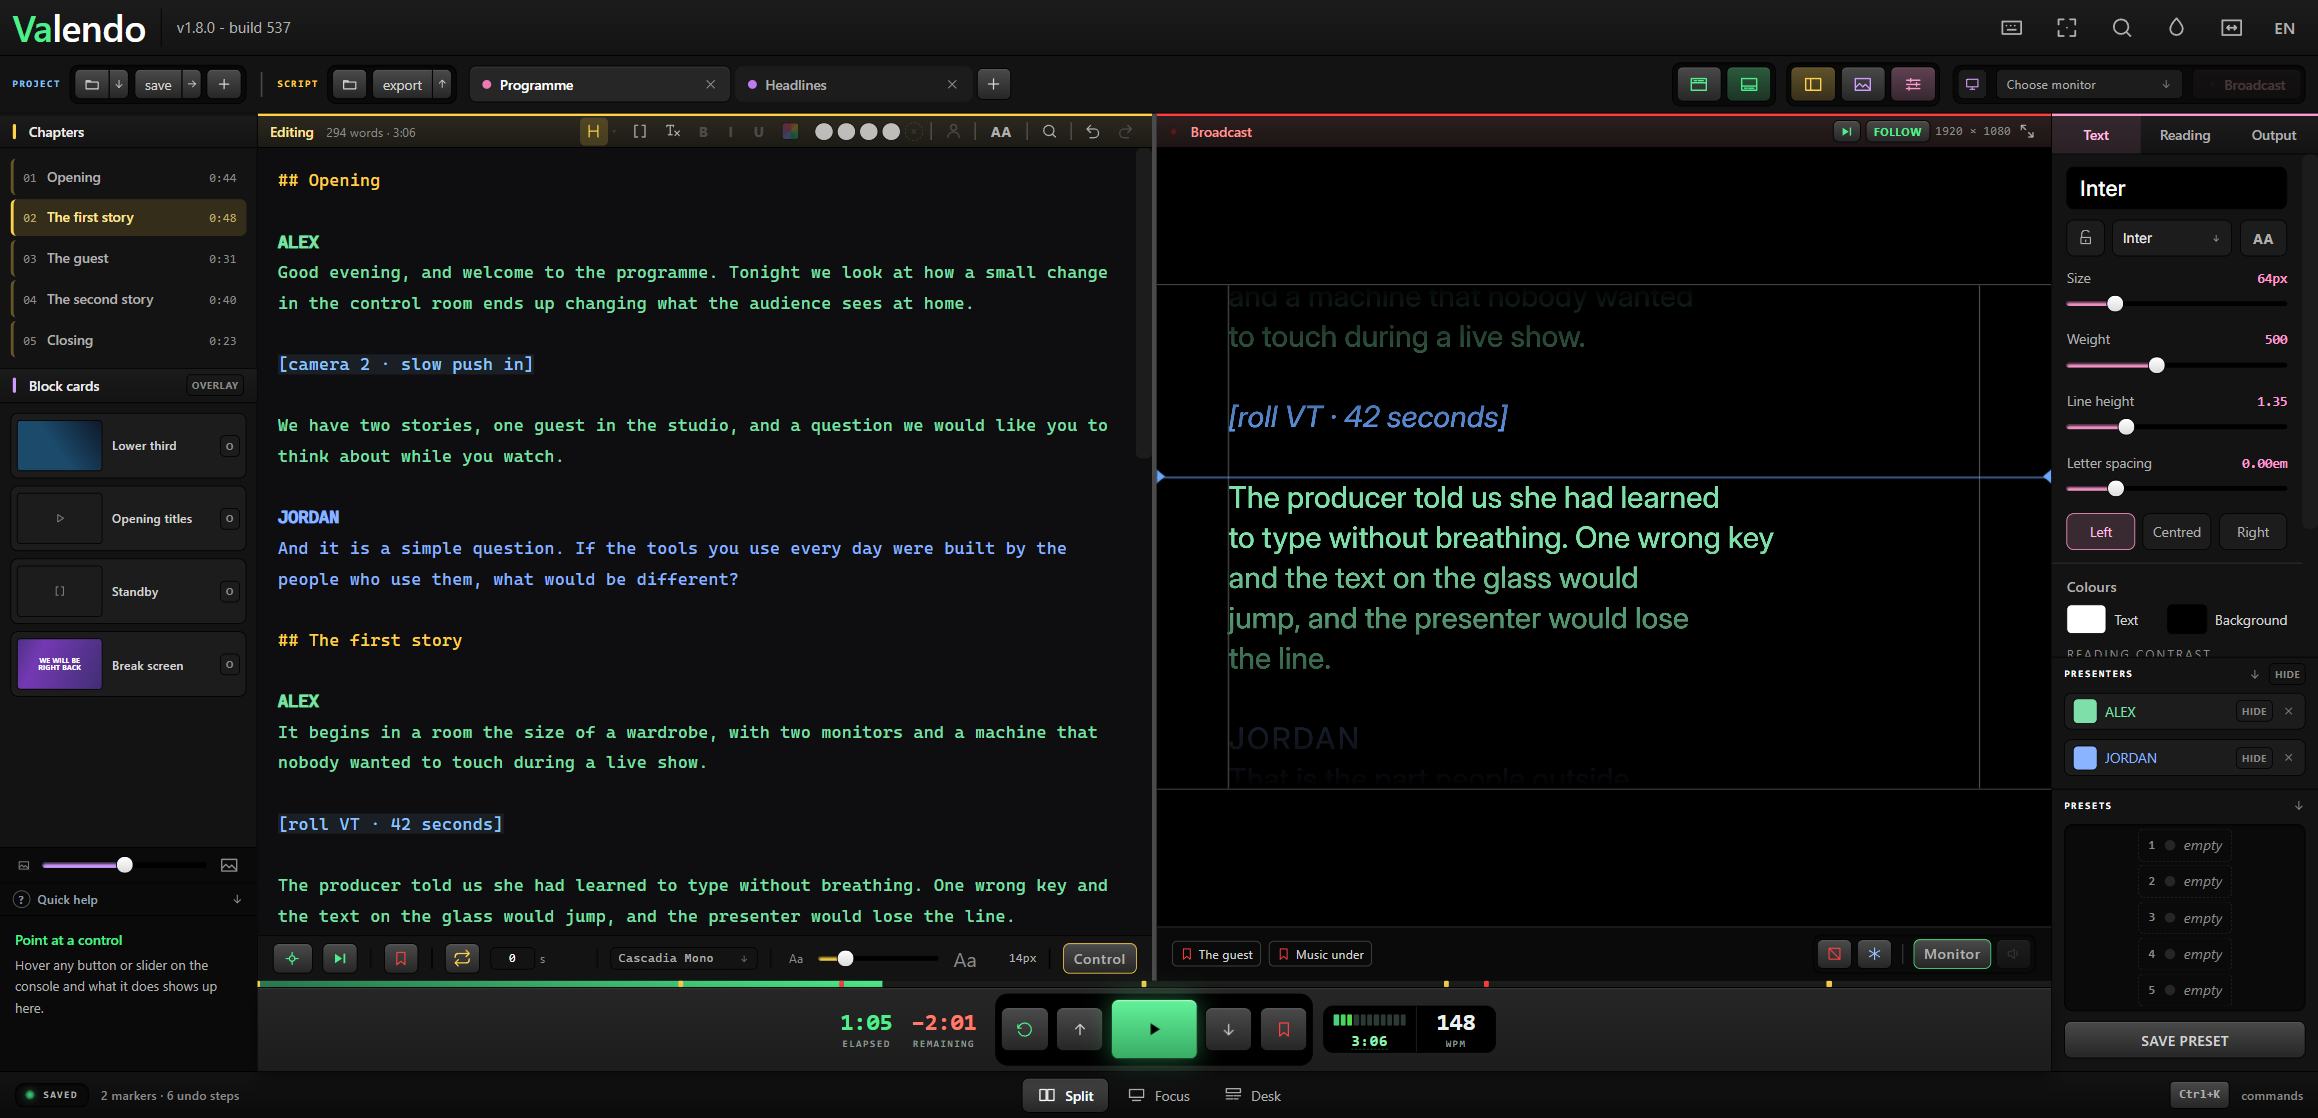Toggle the Monitor button under preview

tap(1951, 954)
